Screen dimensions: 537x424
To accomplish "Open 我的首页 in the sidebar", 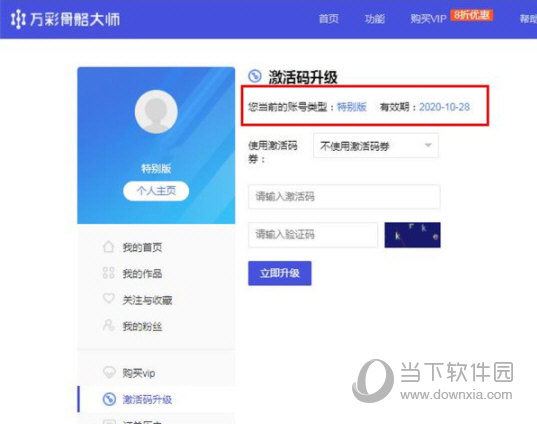I will [142, 247].
